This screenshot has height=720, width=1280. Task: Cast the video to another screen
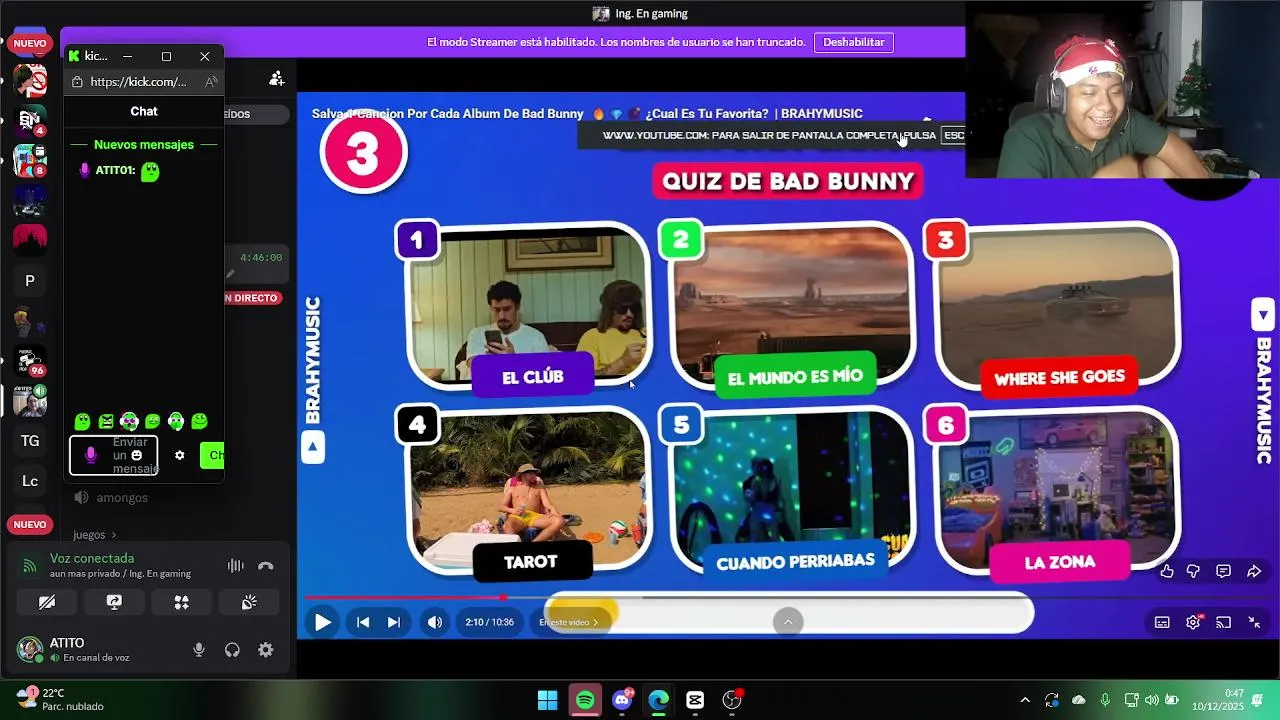[x=1223, y=622]
